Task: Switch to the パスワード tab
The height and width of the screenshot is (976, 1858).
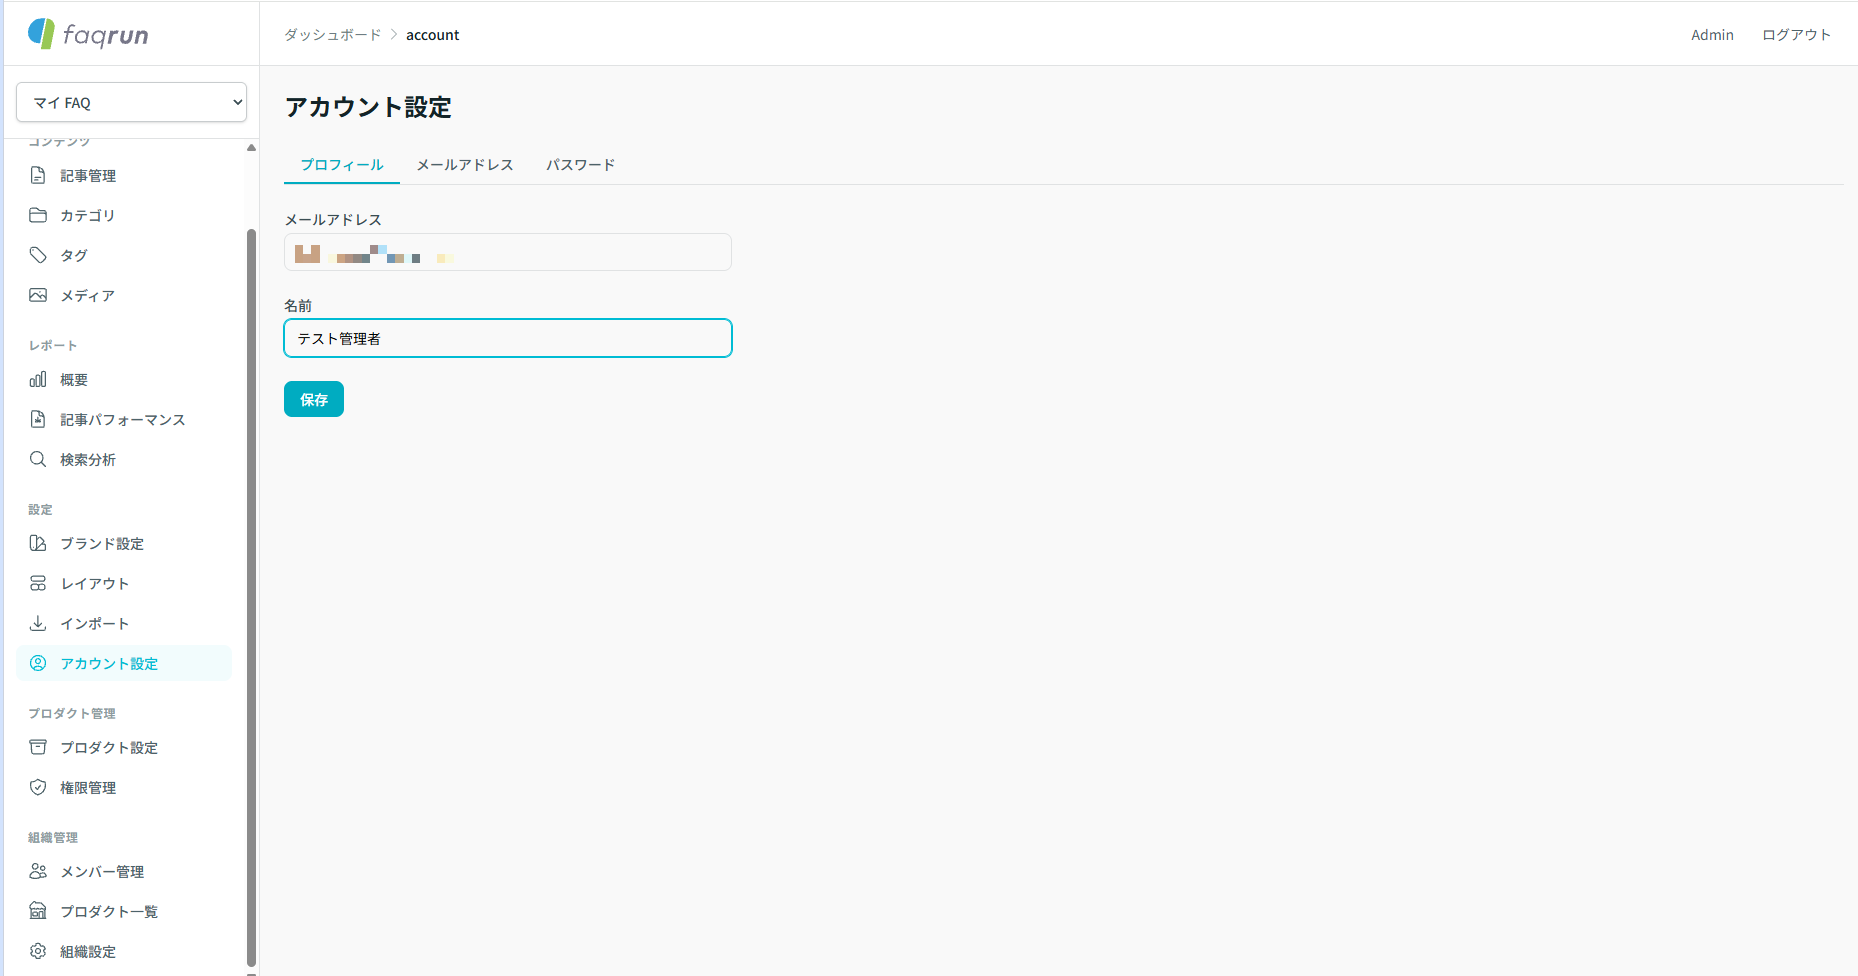Action: [x=580, y=164]
